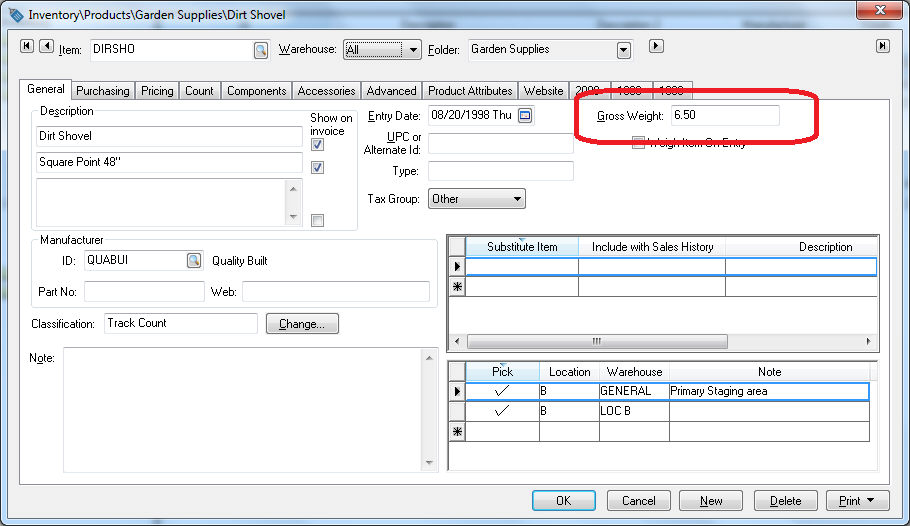Viewport: 910px width, 526px height.
Task: Click the Type input field
Action: point(500,171)
